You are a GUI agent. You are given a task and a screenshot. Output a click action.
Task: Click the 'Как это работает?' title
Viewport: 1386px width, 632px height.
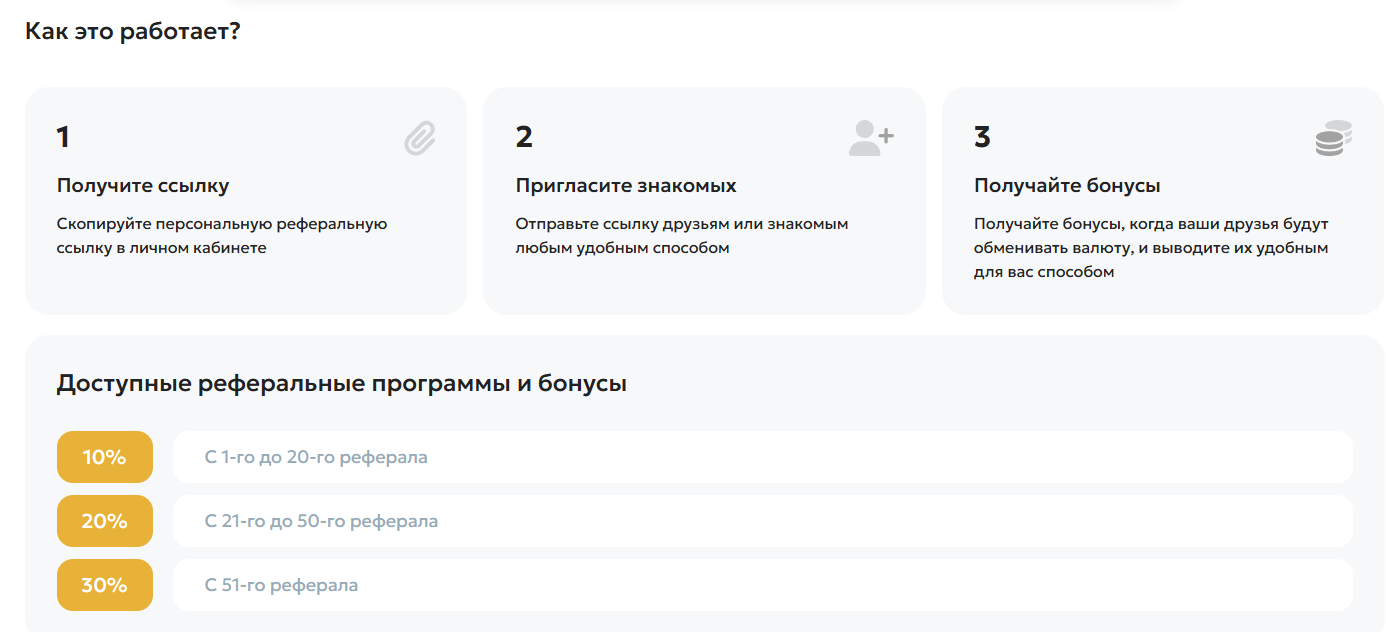pyautogui.click(x=132, y=32)
